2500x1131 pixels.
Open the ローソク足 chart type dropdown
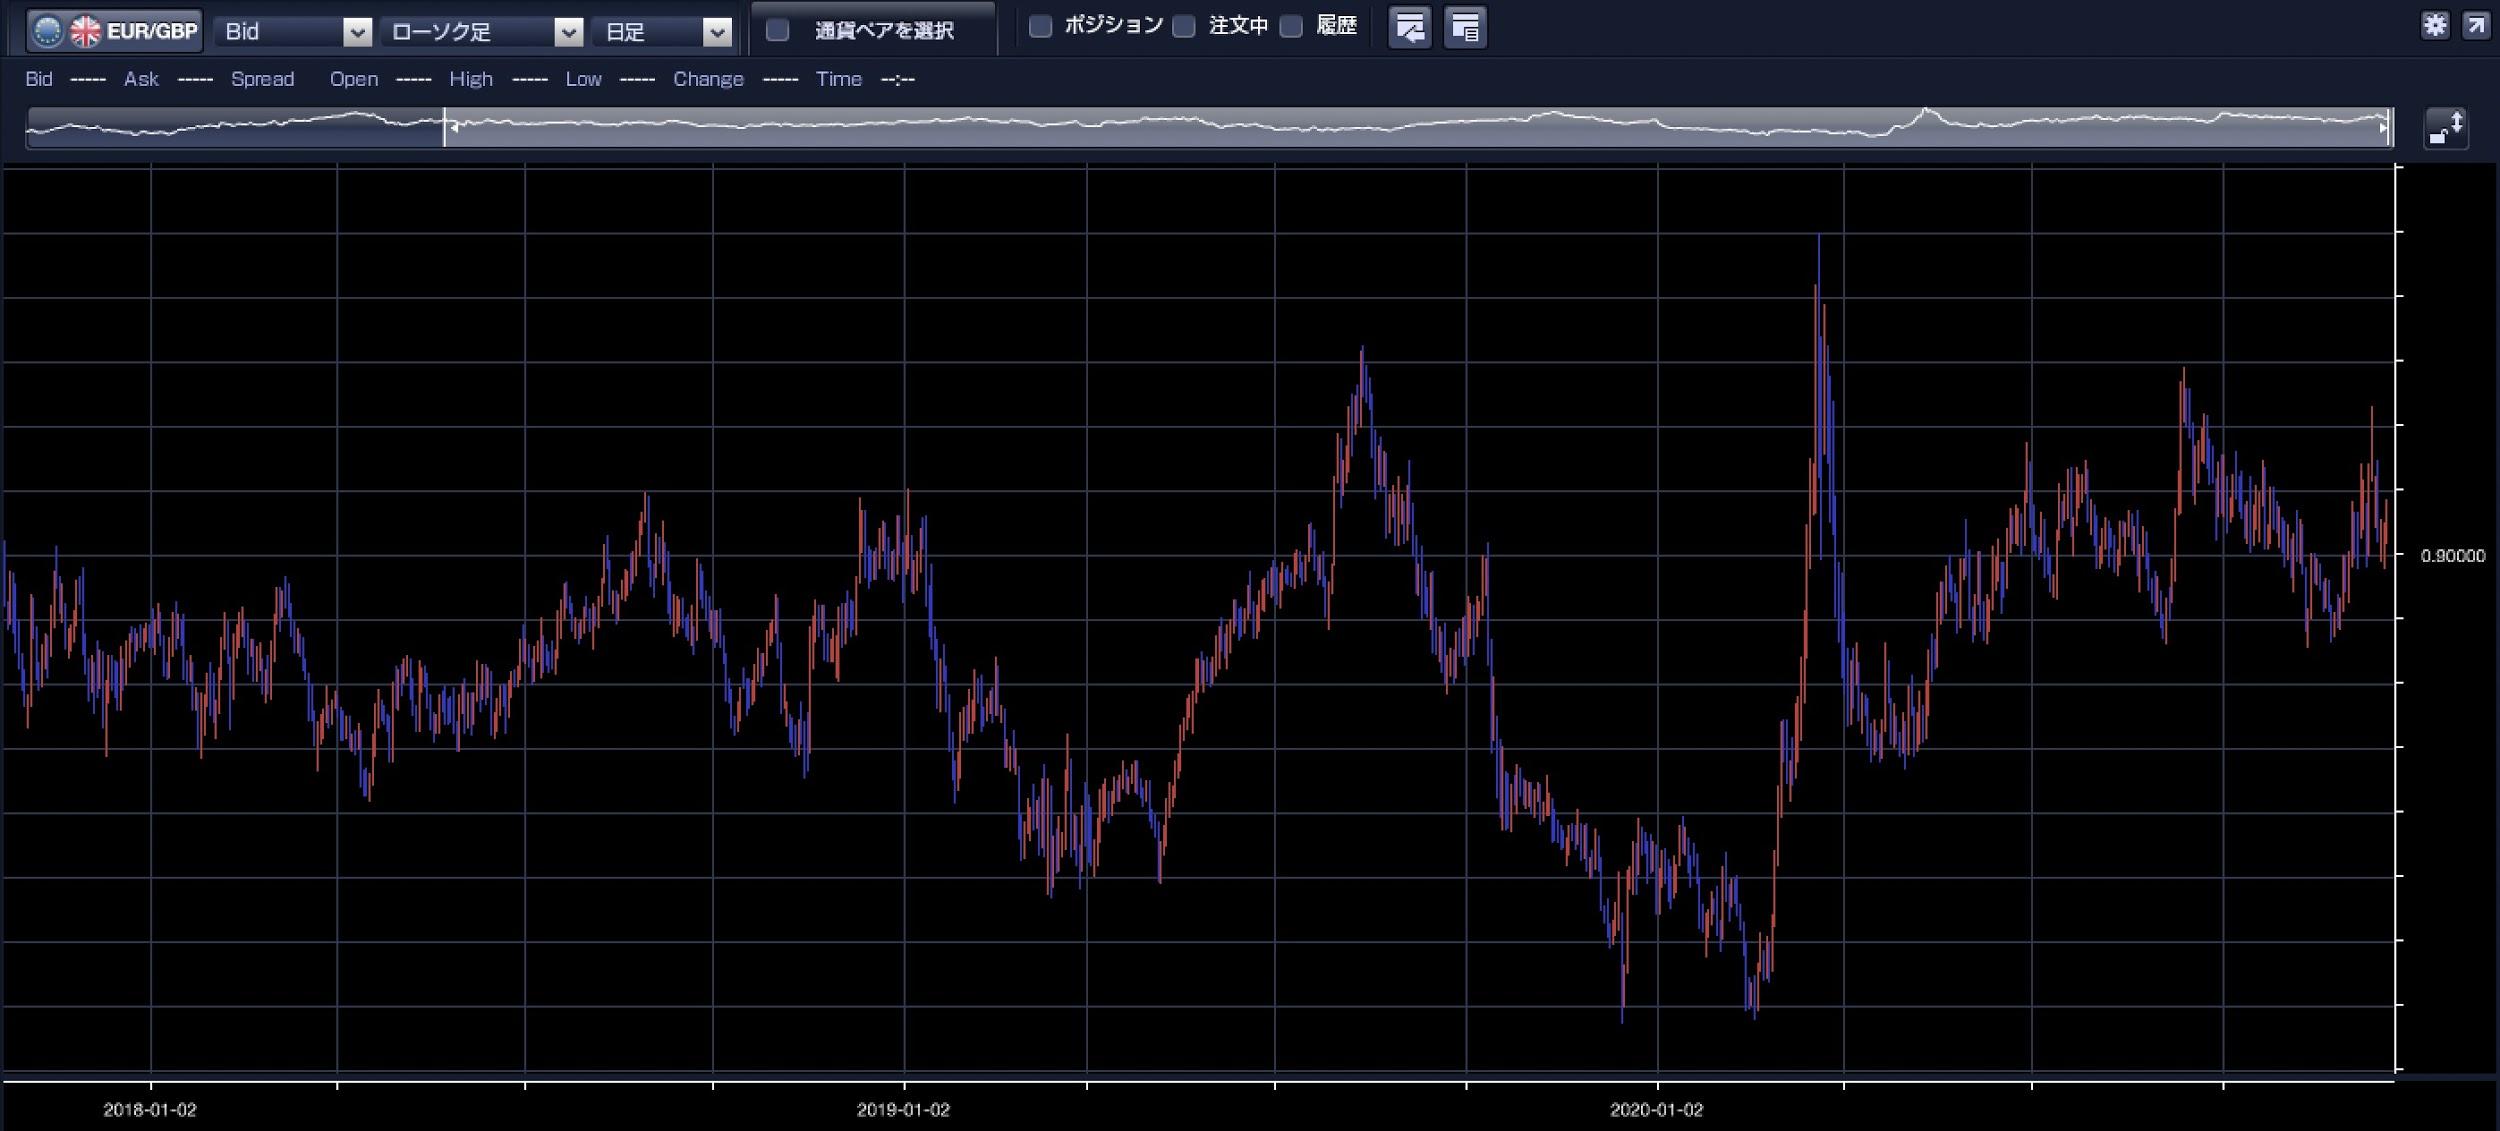tap(482, 32)
